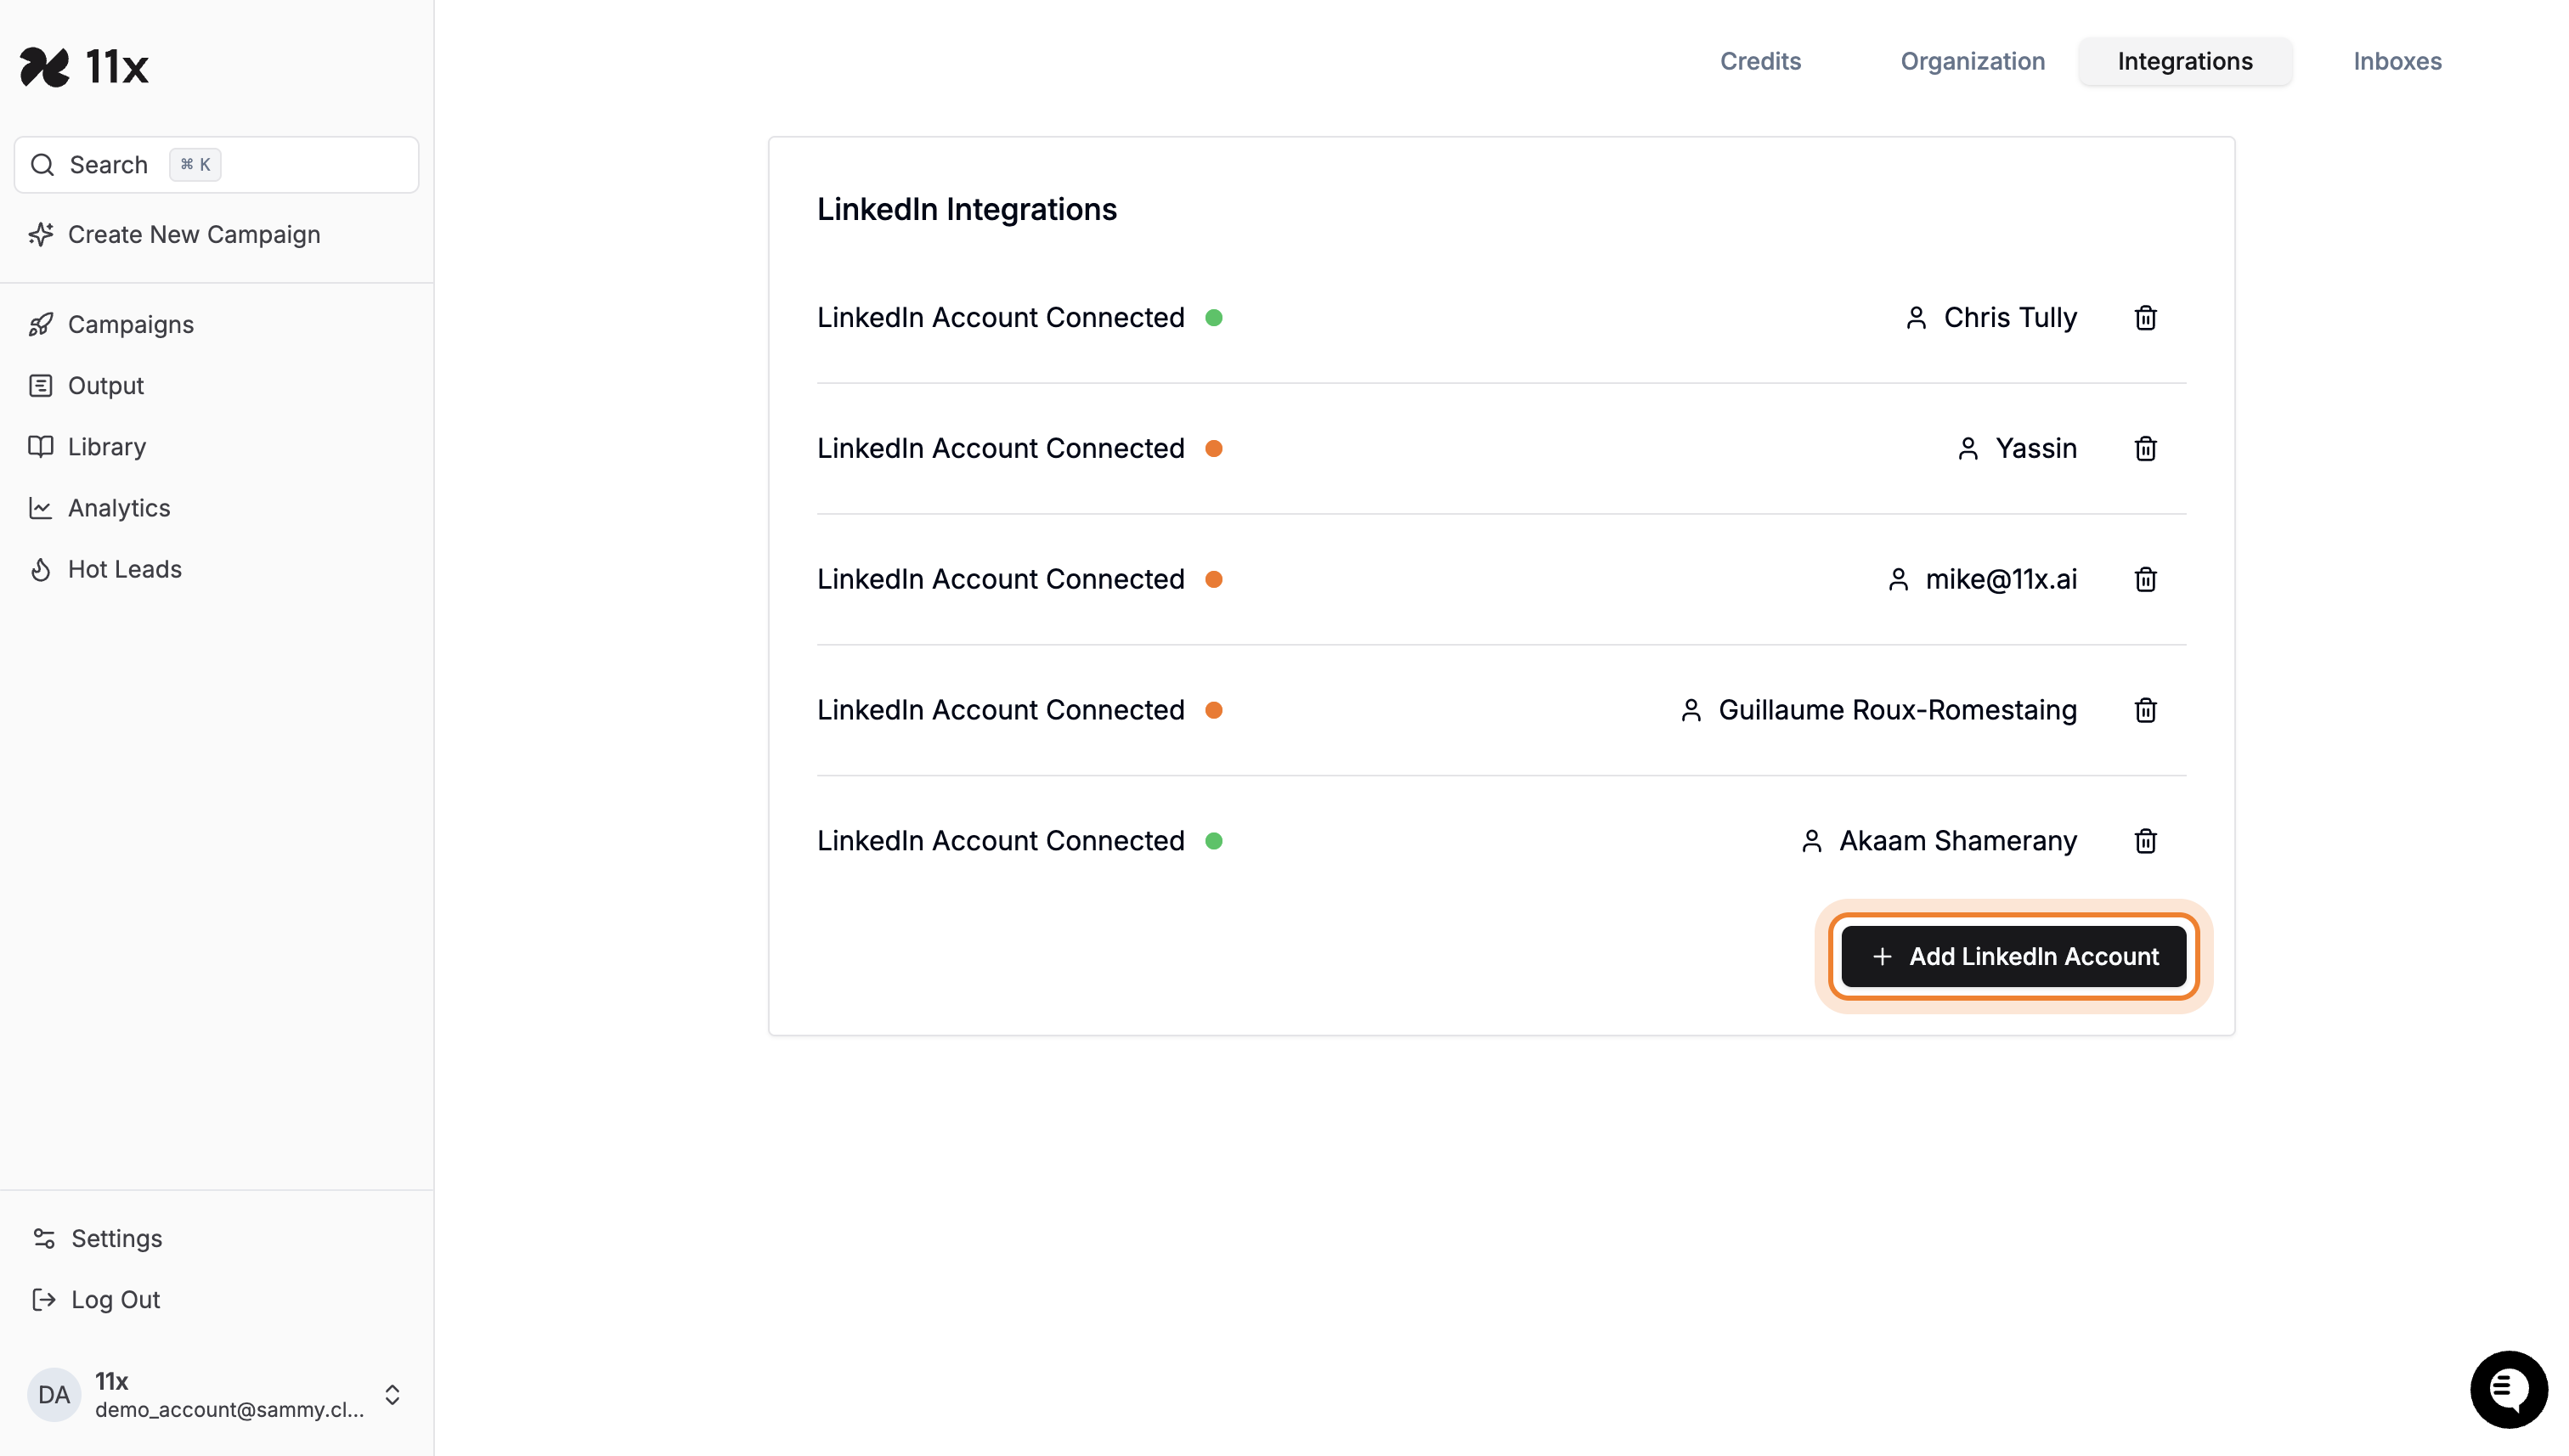Click Akaam Shamerany's green status dot

1214,841
